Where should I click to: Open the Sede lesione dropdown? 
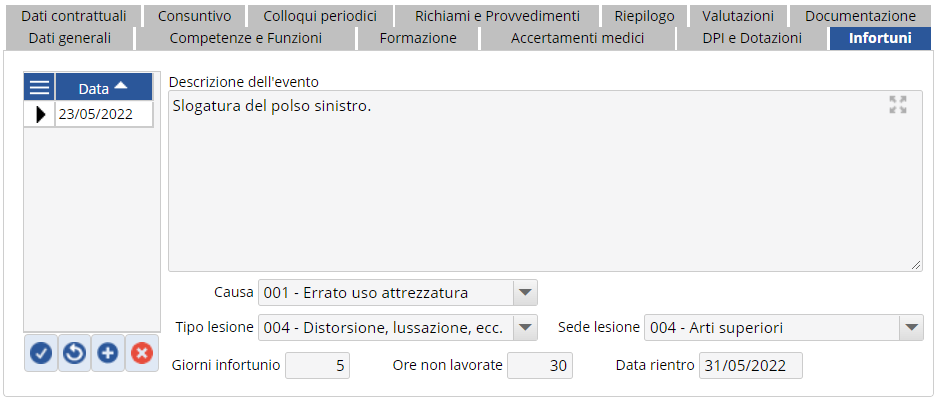point(910,327)
